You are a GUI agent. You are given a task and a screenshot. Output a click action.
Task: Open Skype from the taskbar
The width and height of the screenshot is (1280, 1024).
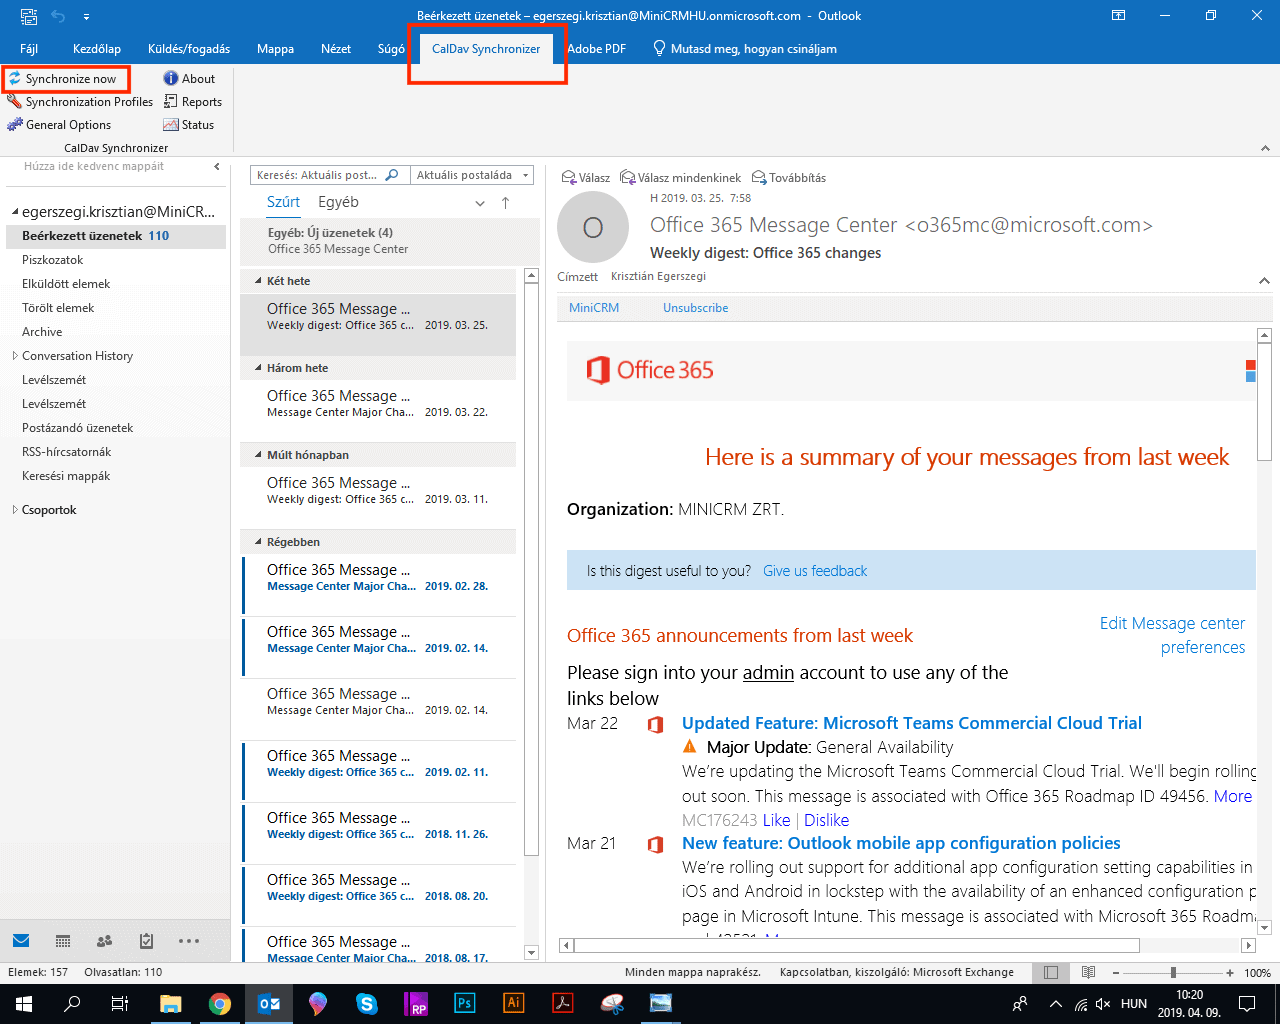[367, 1004]
